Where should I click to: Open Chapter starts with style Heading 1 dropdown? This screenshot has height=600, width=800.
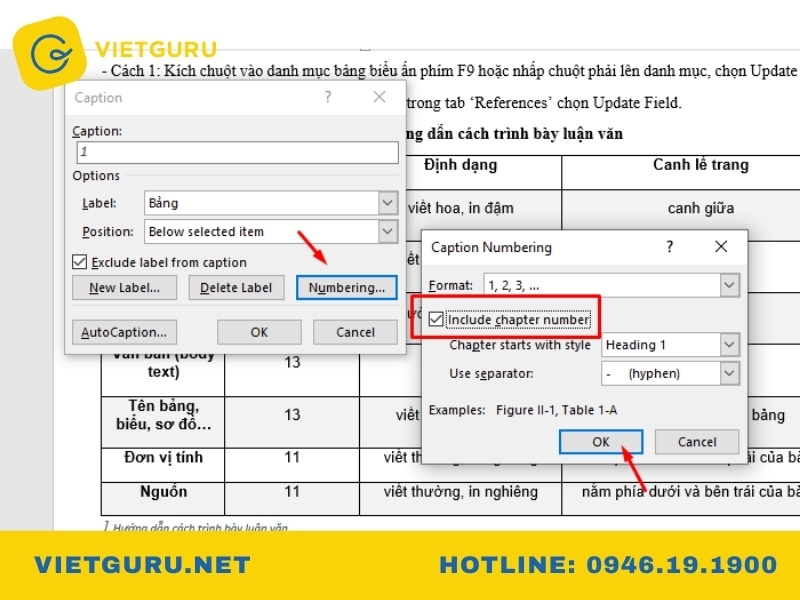670,345
